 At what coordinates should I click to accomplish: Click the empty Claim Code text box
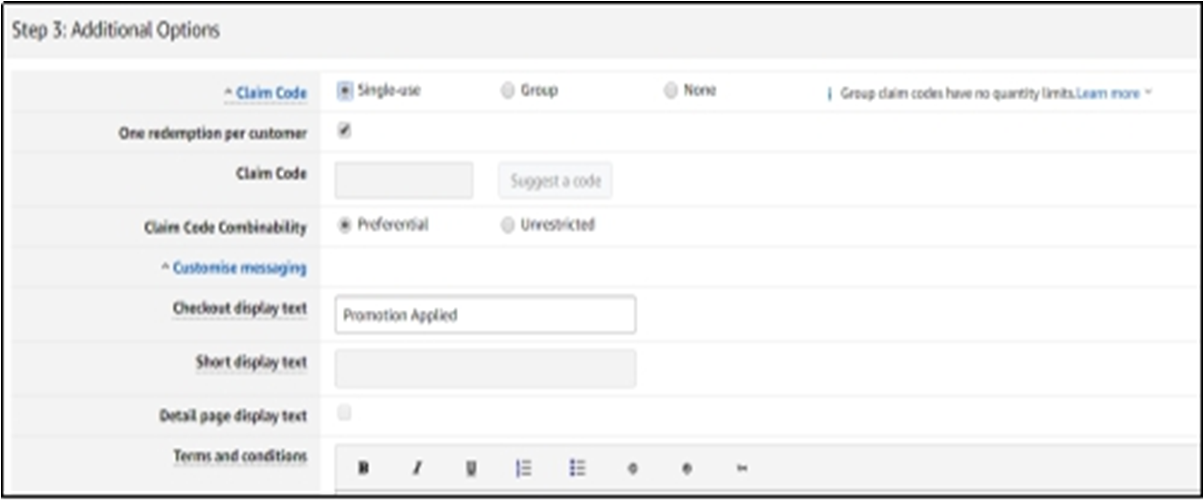(x=404, y=181)
